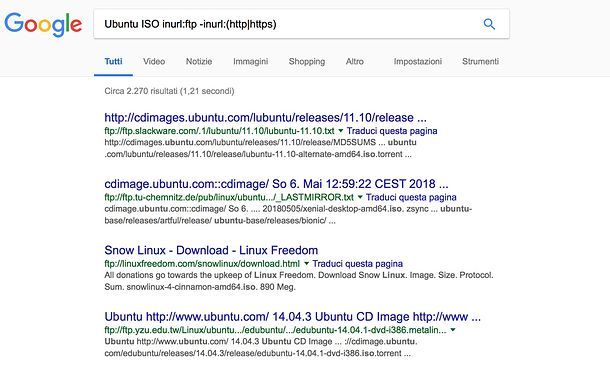Open the cdimage.ubuntu.com CEST 2018 result

point(276,184)
